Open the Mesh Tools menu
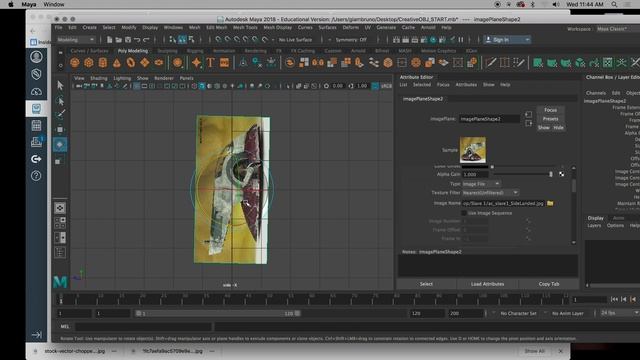Image resolution: width=640 pixels, height=360 pixels. click(x=245, y=27)
